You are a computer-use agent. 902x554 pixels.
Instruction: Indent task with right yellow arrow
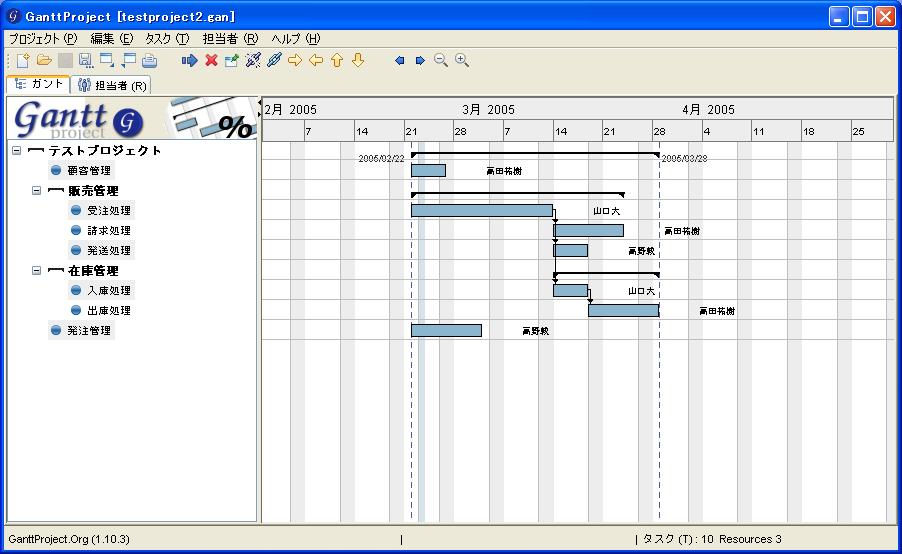click(x=295, y=61)
